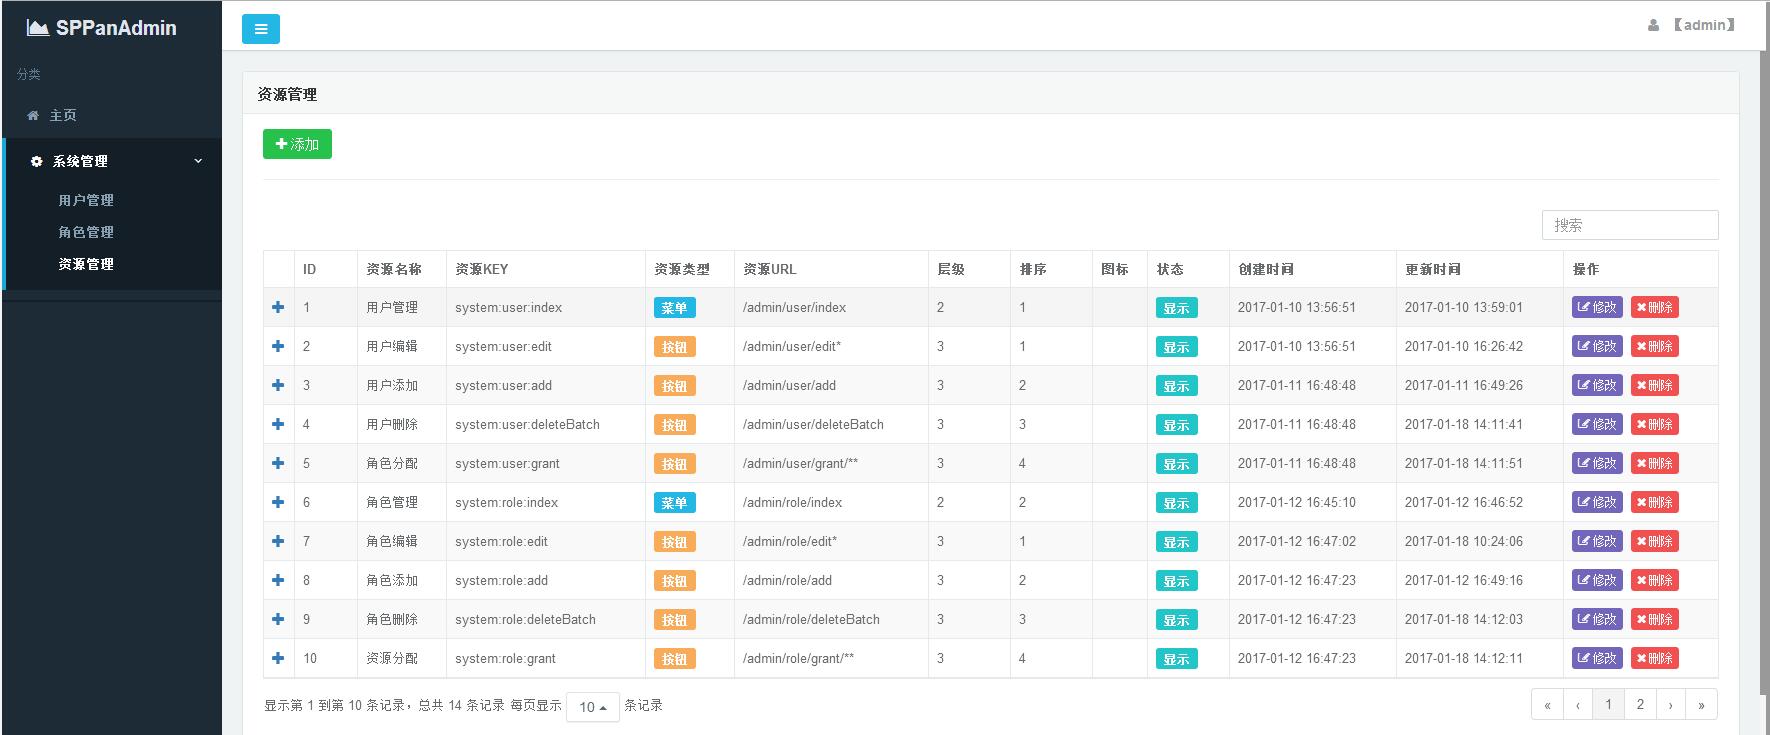Delete system:user:index with 删除 button
This screenshot has height=735, width=1770.
coord(1654,307)
